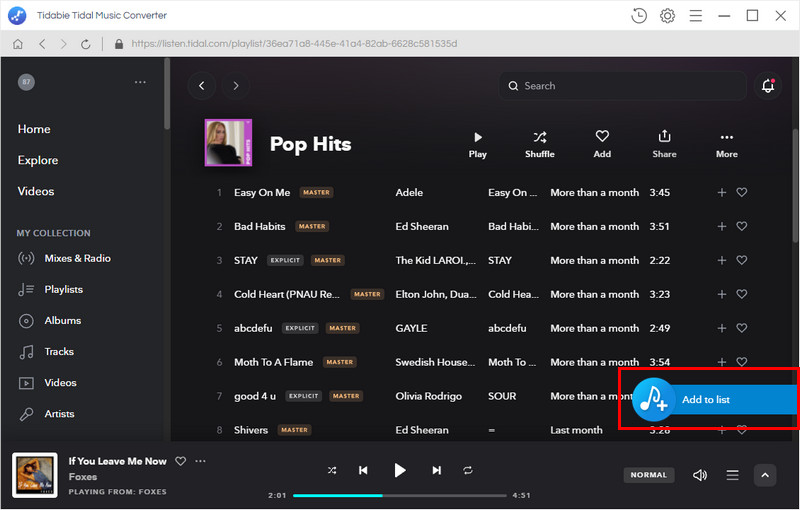
Task: Favorite If You Leave Me Now
Action: click(181, 461)
